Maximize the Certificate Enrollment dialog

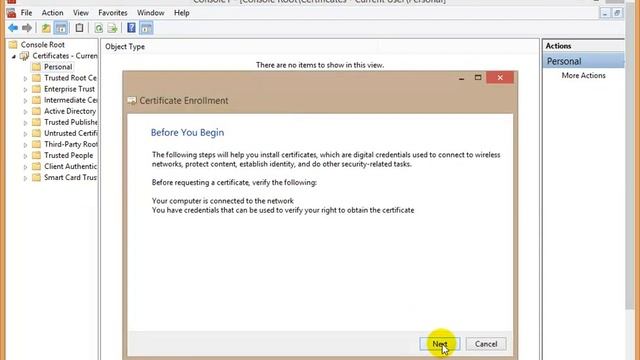(x=478, y=77)
